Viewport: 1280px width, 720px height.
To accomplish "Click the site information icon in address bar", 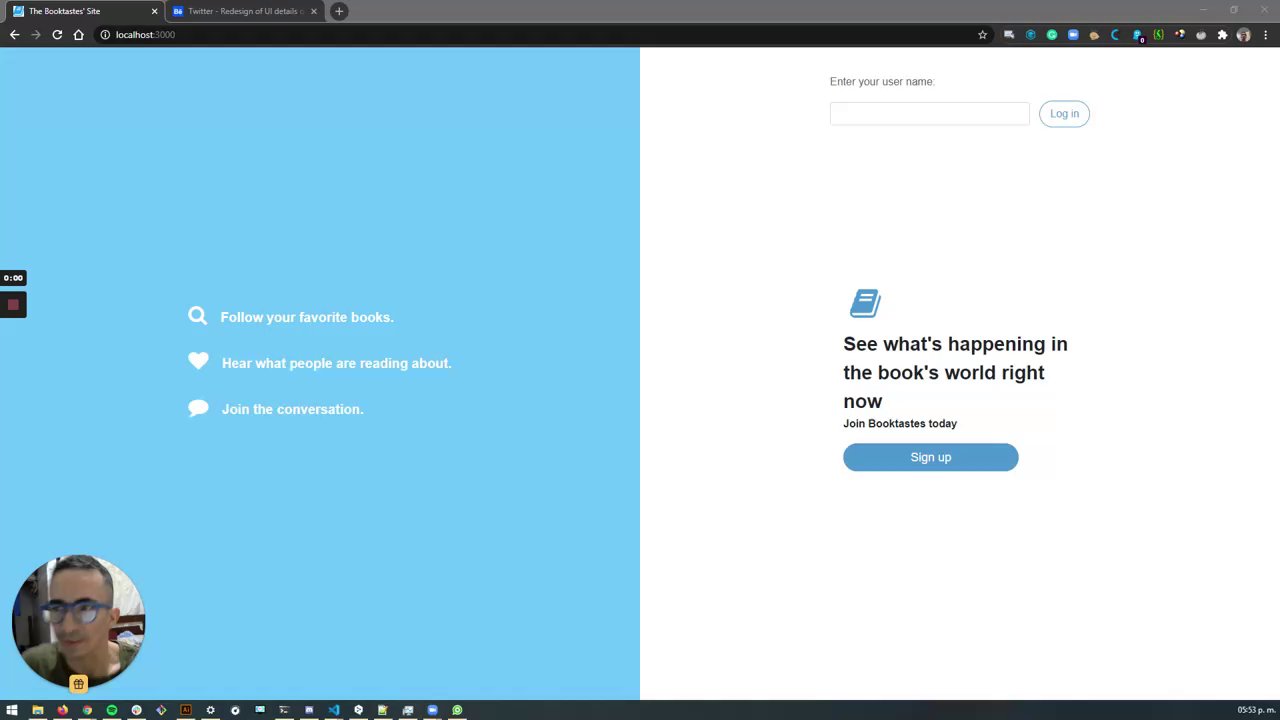I will point(105,34).
